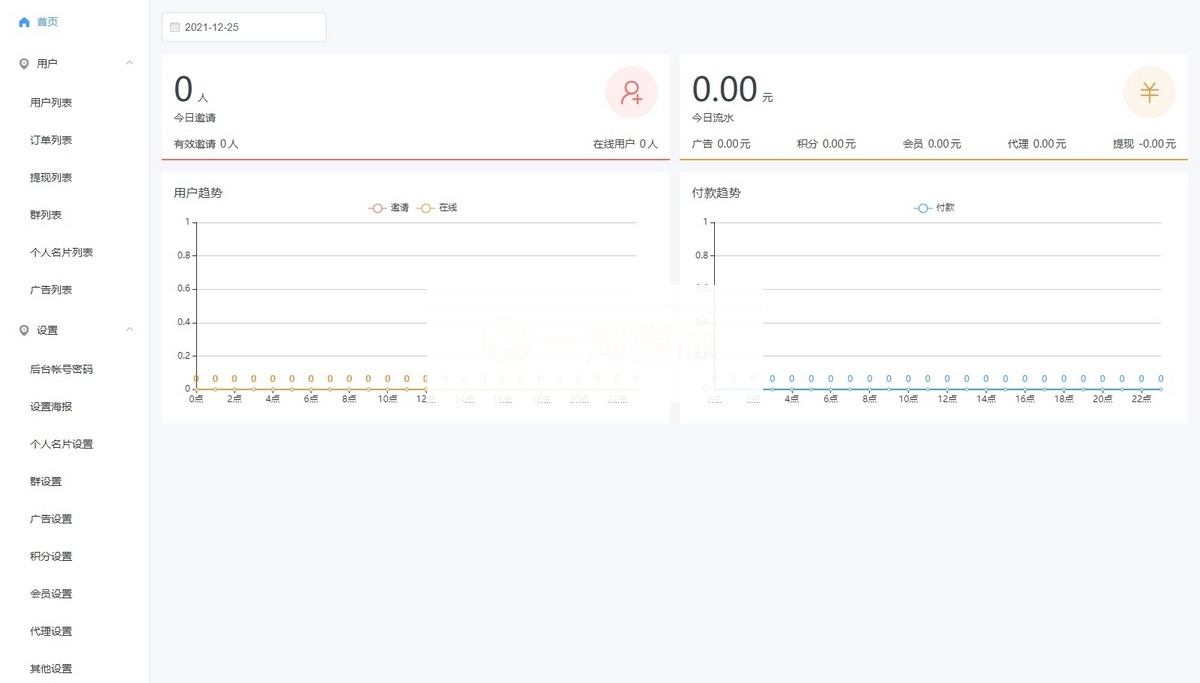The image size is (1200, 683).
Task: Toggle the 在线 series in chart legend
Action: click(438, 208)
